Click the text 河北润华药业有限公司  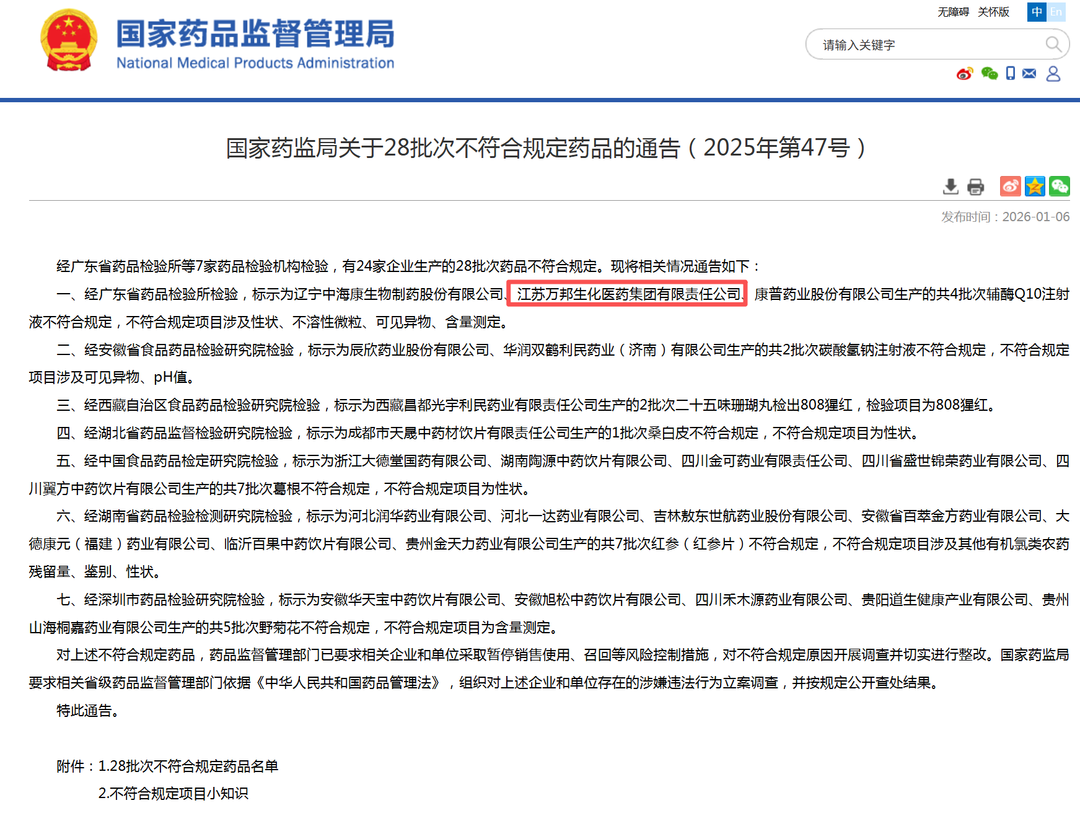coord(417,516)
